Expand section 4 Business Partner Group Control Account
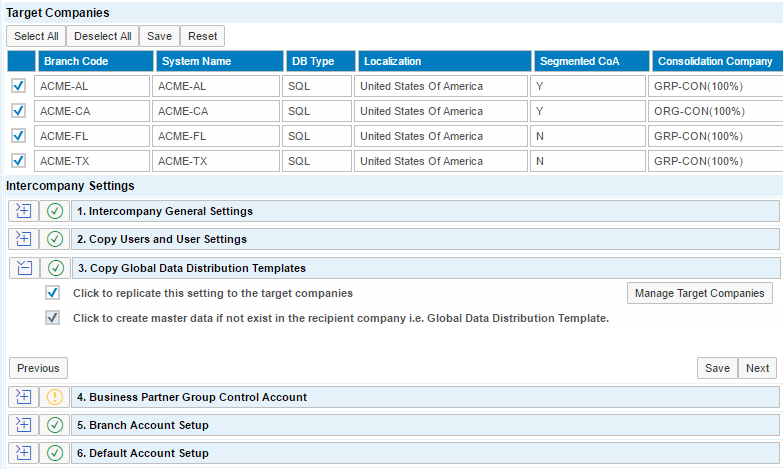The image size is (783, 469). click(24, 397)
